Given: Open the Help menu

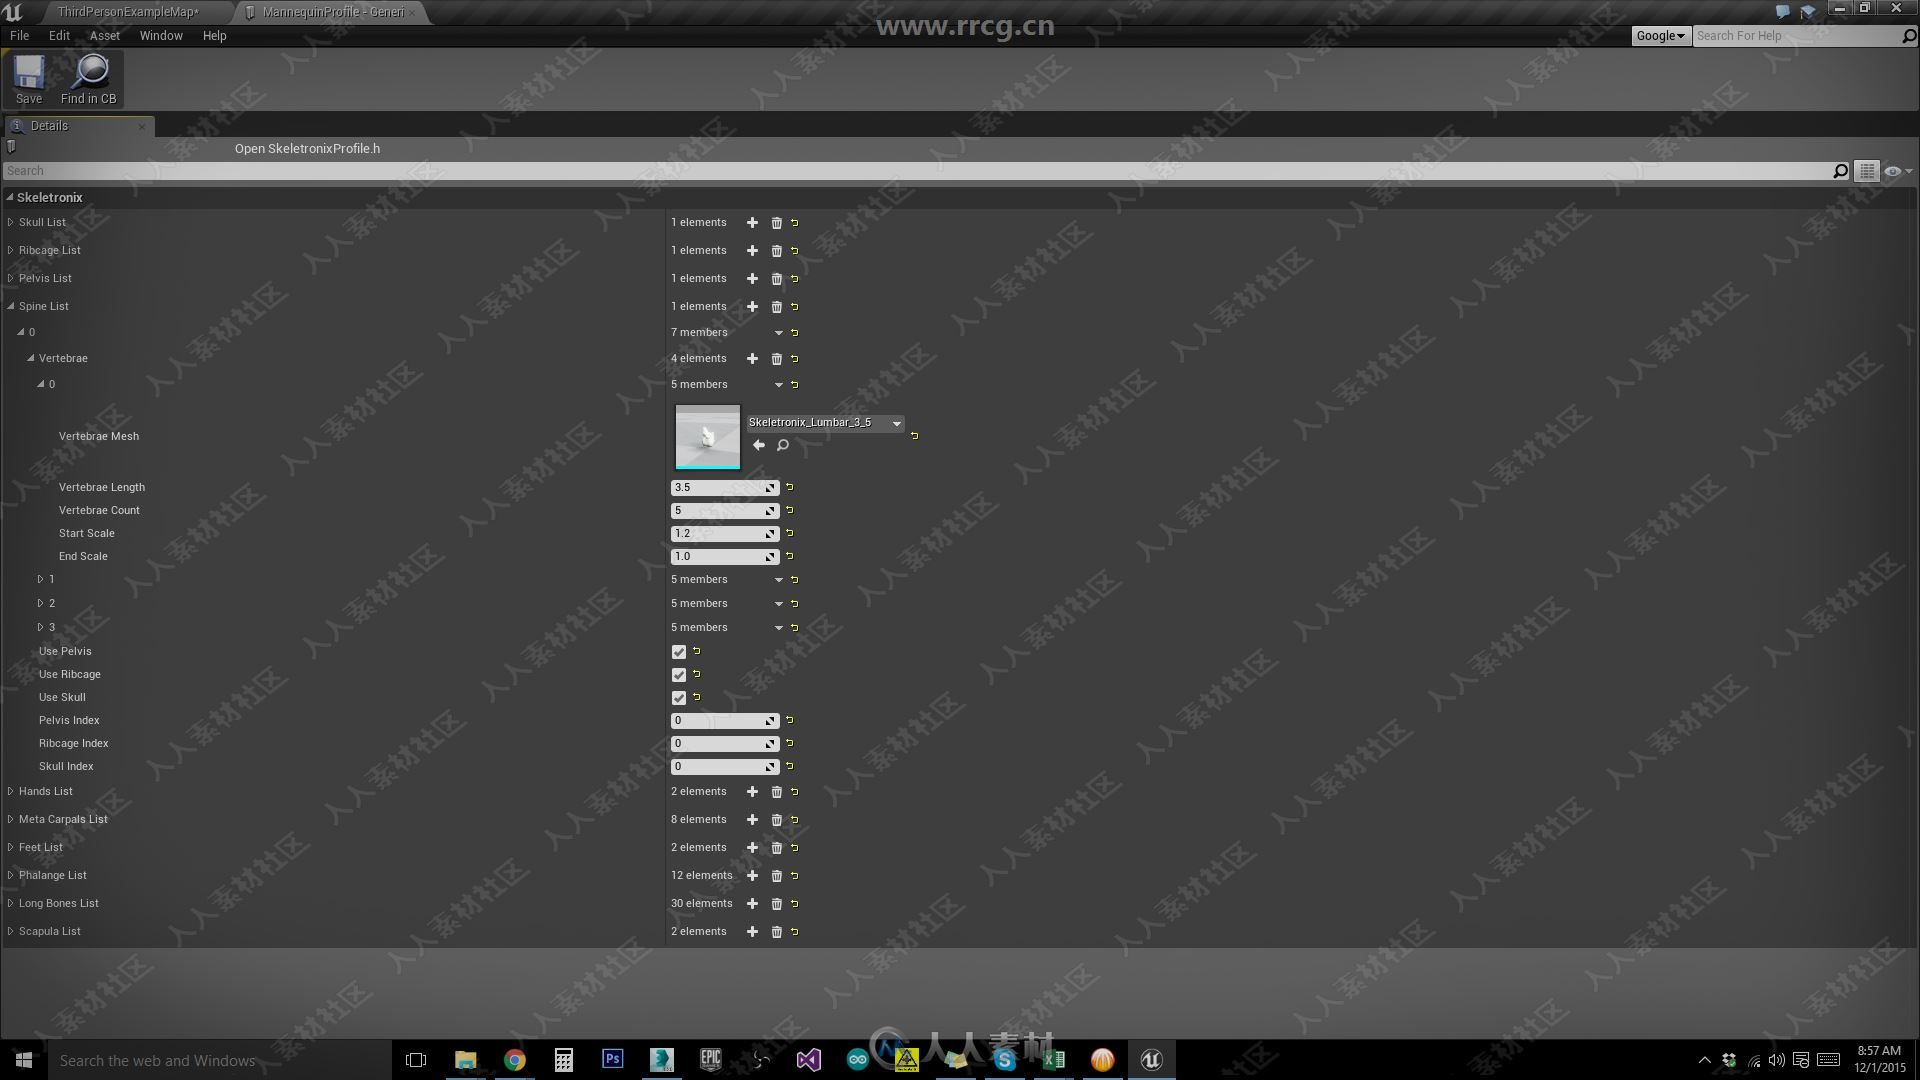Looking at the screenshot, I should (x=214, y=36).
